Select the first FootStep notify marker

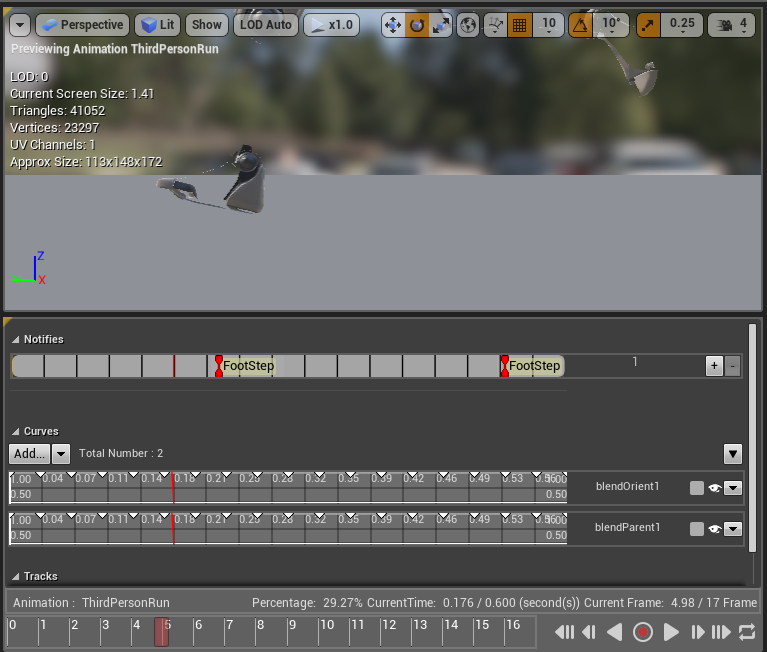[219, 366]
